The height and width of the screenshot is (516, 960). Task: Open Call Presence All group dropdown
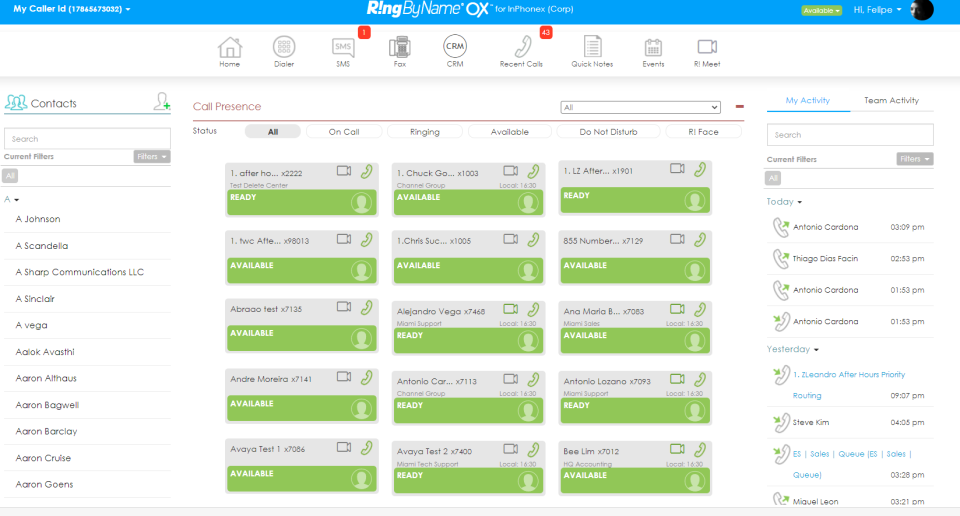pos(640,107)
